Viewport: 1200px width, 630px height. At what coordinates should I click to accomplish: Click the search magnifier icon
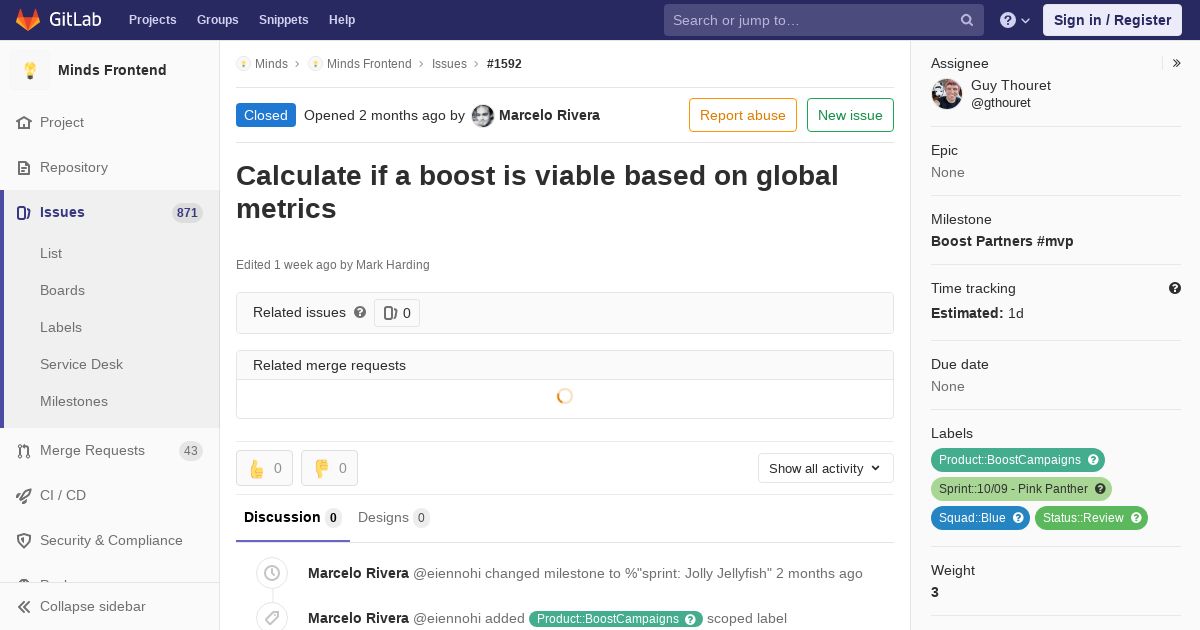click(967, 20)
